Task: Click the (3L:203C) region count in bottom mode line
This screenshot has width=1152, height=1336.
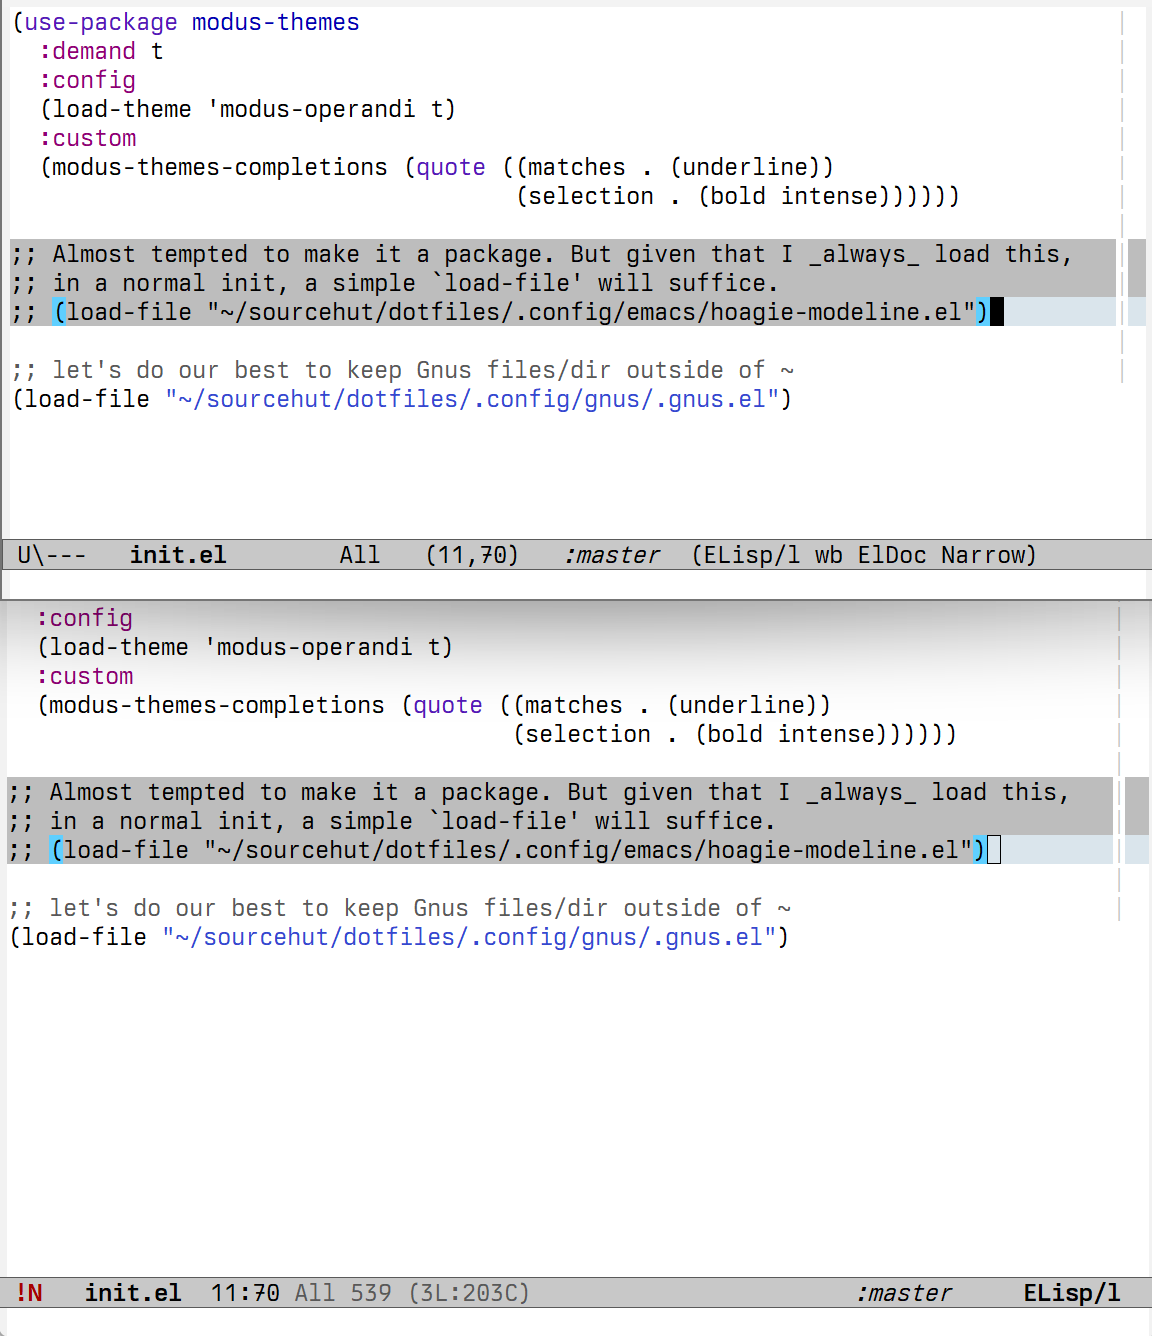Action: (469, 1293)
